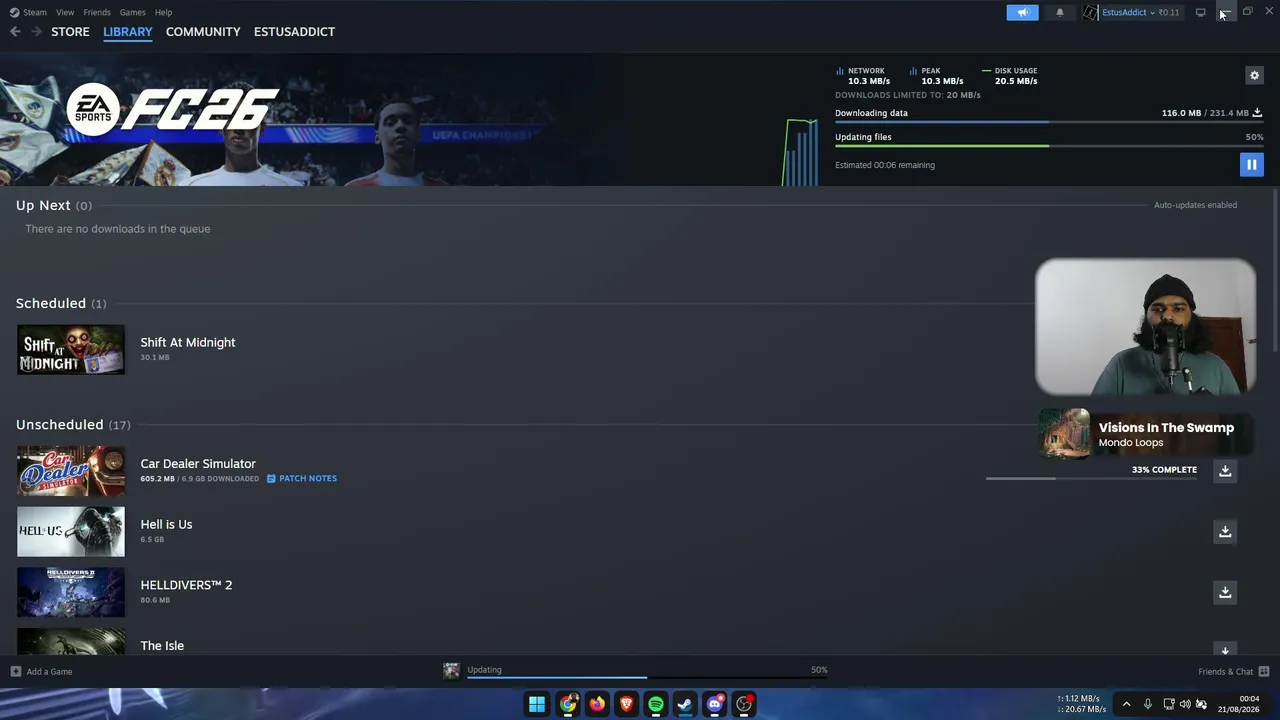1280x720 pixels.
Task: Launch Firefox from the taskbar
Action: pos(597,704)
